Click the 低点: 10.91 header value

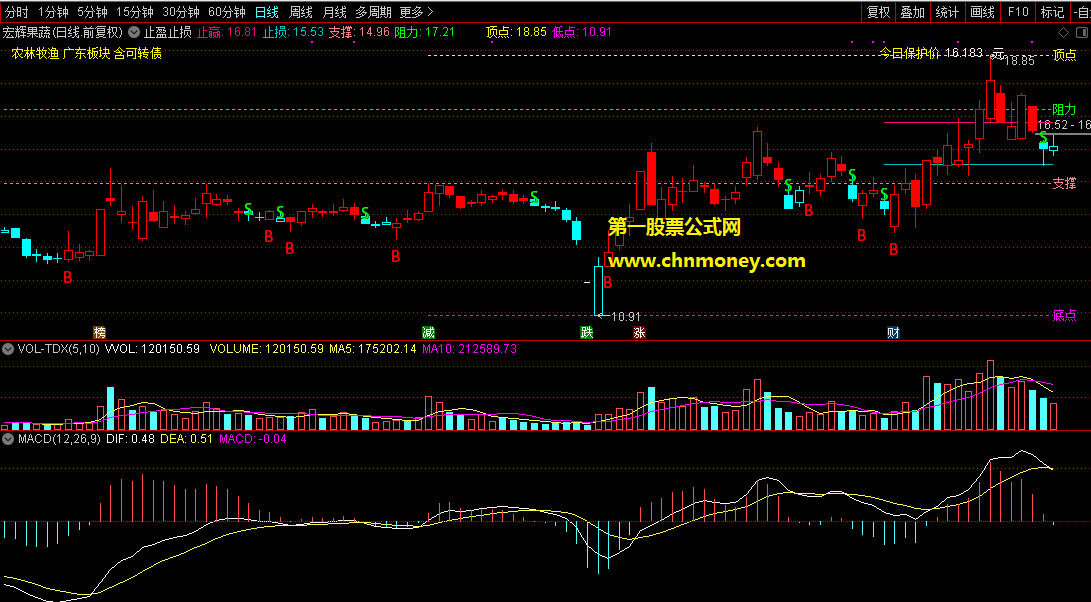click(582, 32)
